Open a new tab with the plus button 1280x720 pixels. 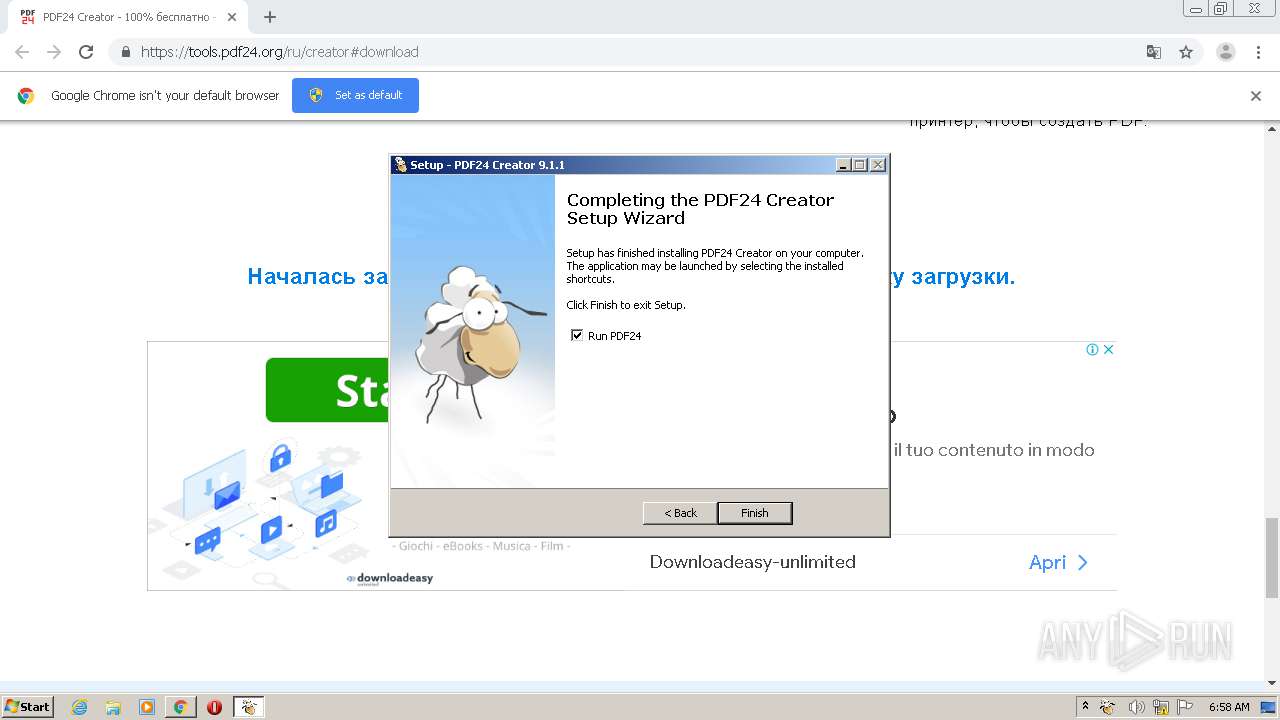pyautogui.click(x=270, y=17)
